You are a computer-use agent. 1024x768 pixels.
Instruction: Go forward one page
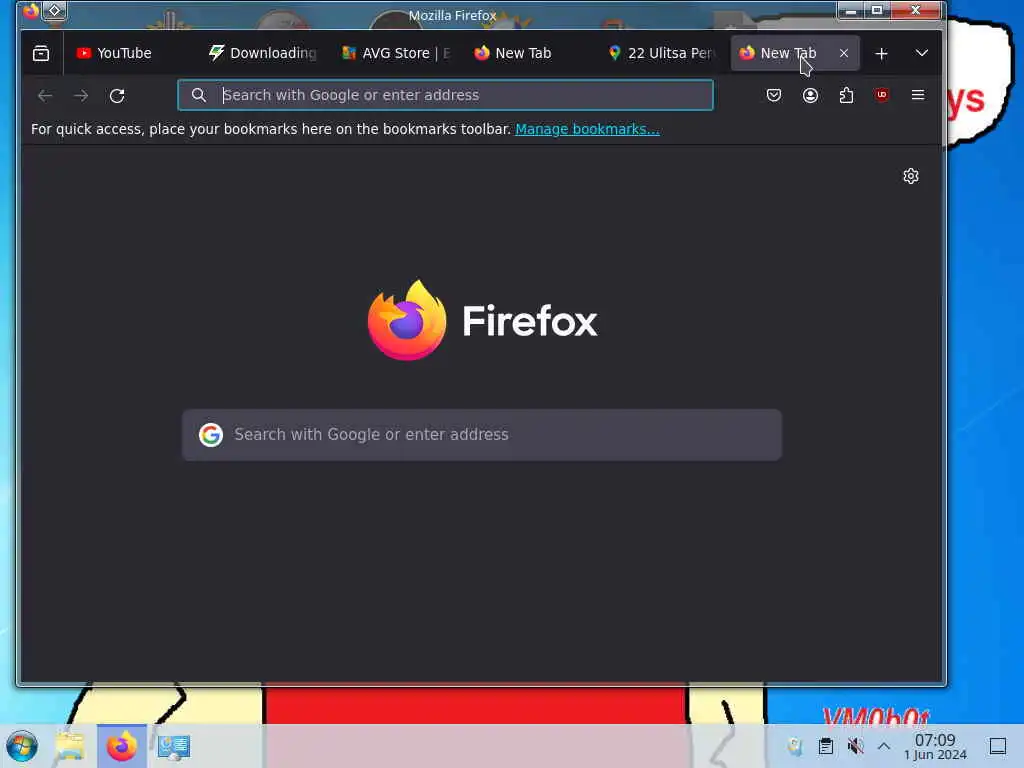coord(81,96)
